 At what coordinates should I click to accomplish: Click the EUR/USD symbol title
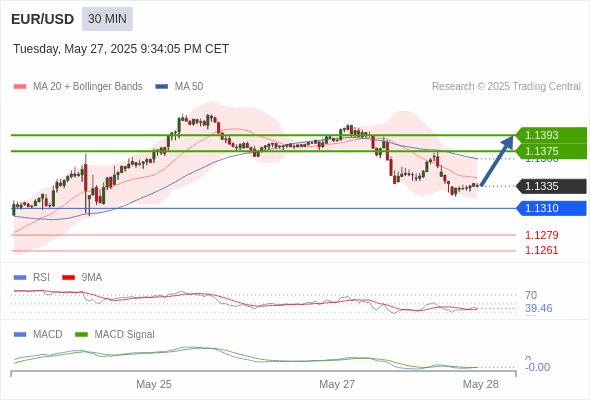[43, 19]
